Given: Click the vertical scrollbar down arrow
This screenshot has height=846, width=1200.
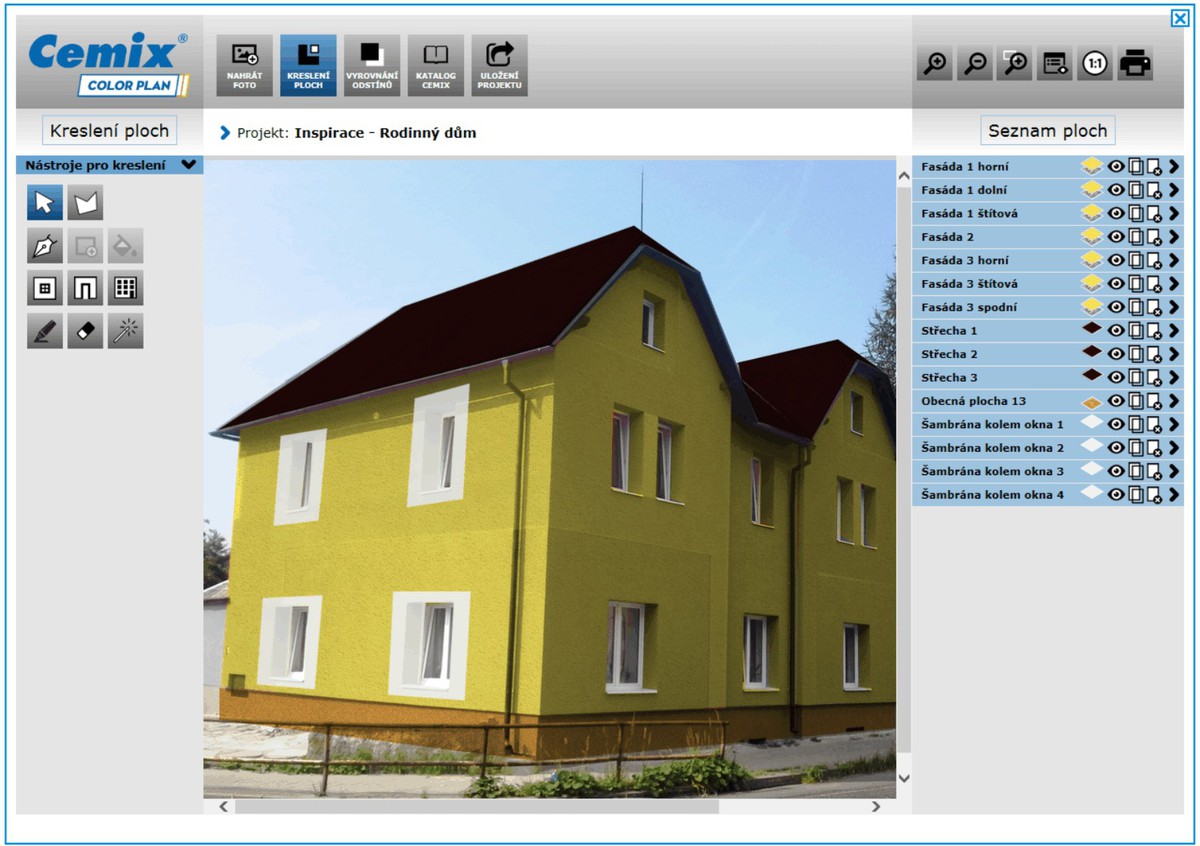Looking at the screenshot, I should click(x=904, y=777).
